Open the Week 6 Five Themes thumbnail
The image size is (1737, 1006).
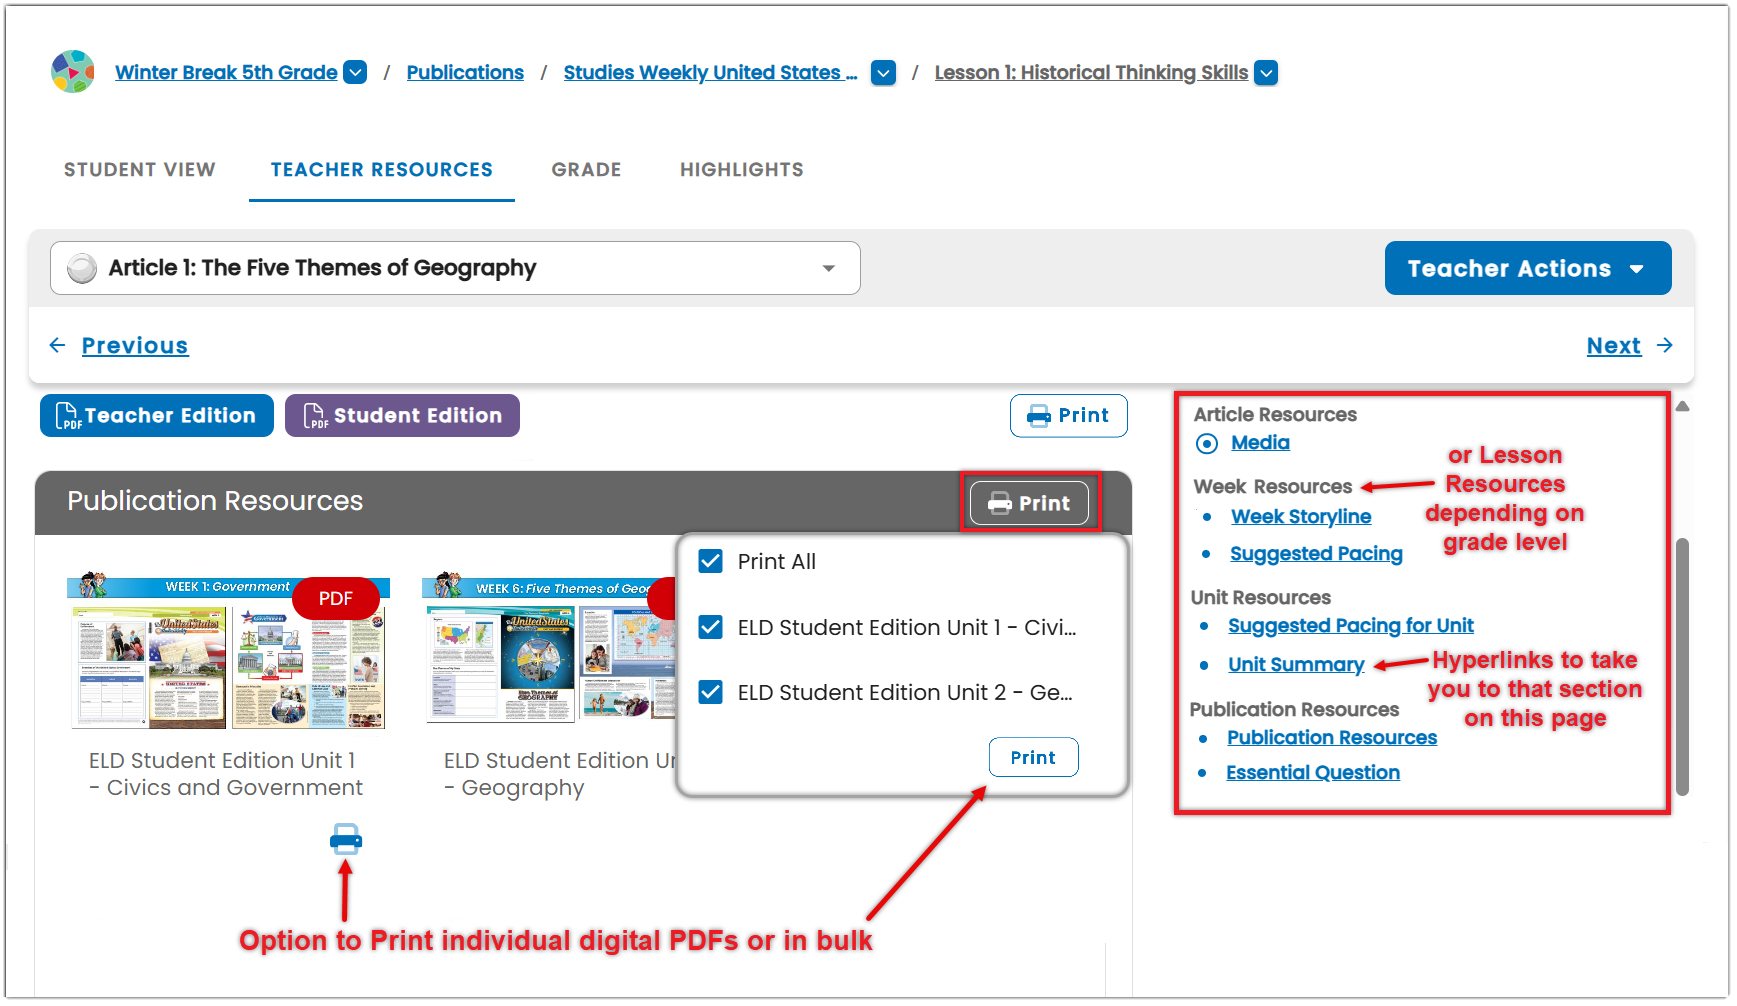coord(550,649)
